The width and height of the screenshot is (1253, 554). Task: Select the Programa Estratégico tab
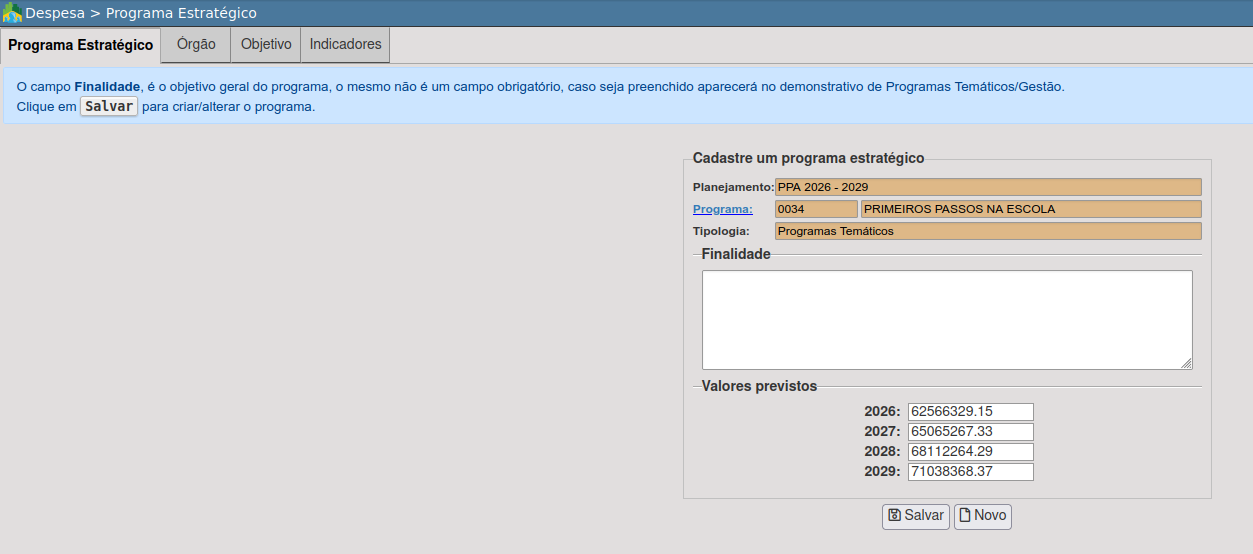click(x=80, y=46)
